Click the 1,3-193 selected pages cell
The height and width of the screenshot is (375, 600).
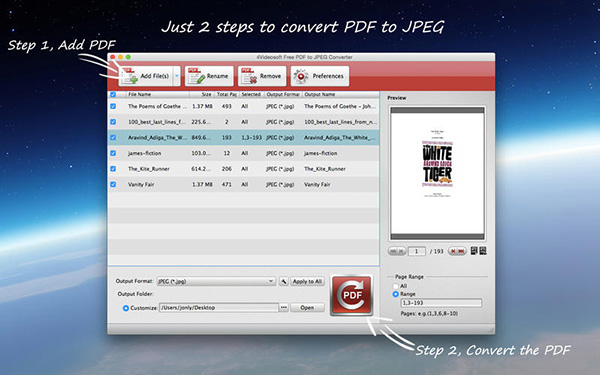click(x=251, y=137)
